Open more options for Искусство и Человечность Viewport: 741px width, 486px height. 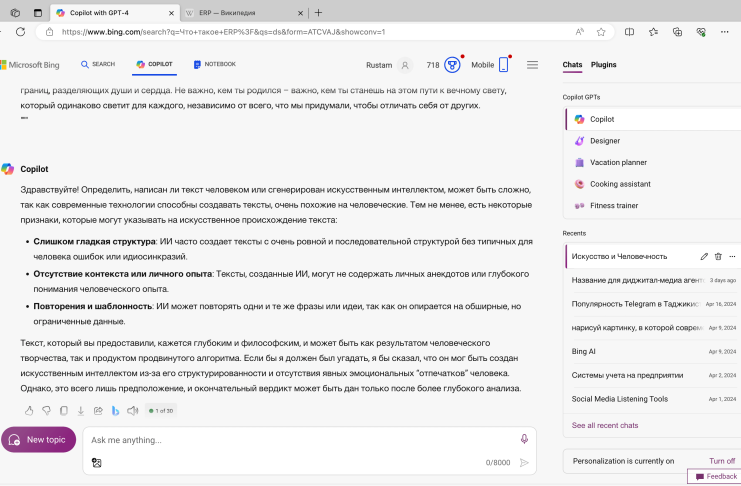coord(732,256)
